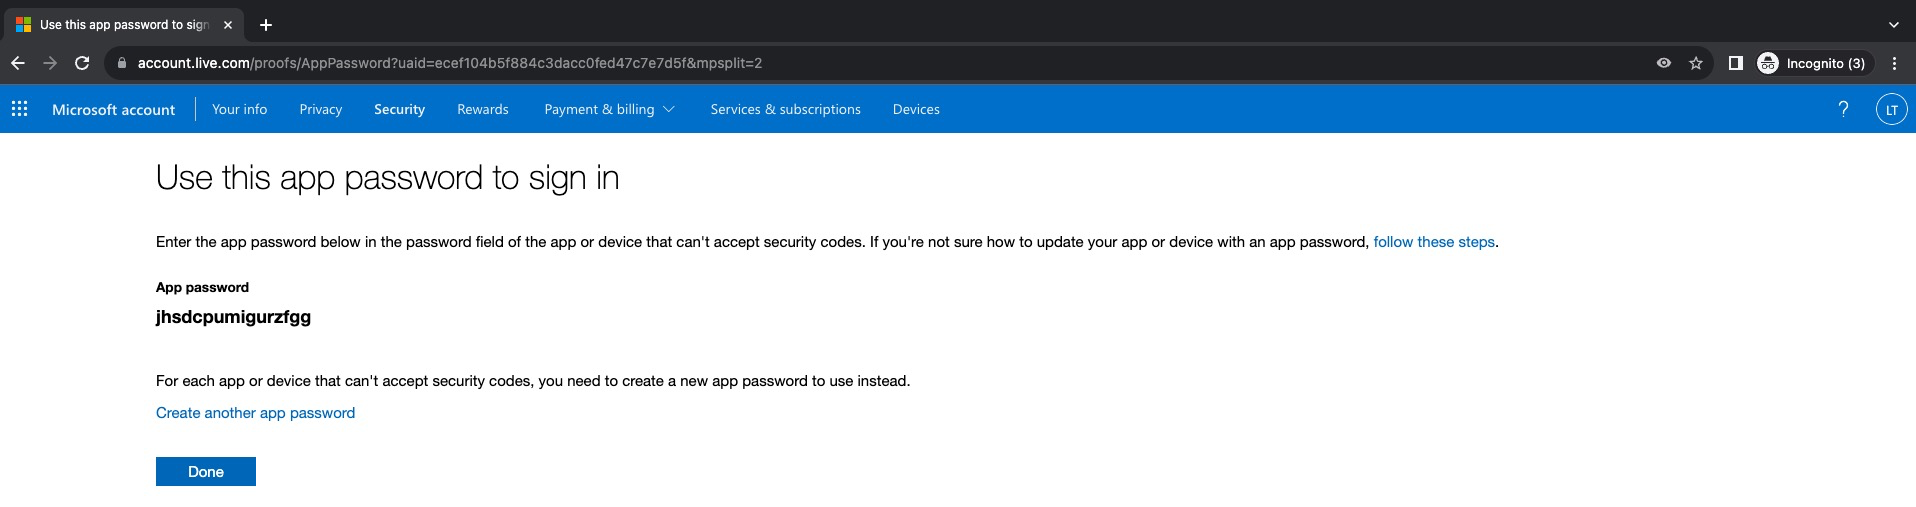Navigate to the Devices page
The width and height of the screenshot is (1916, 507).
(x=915, y=109)
